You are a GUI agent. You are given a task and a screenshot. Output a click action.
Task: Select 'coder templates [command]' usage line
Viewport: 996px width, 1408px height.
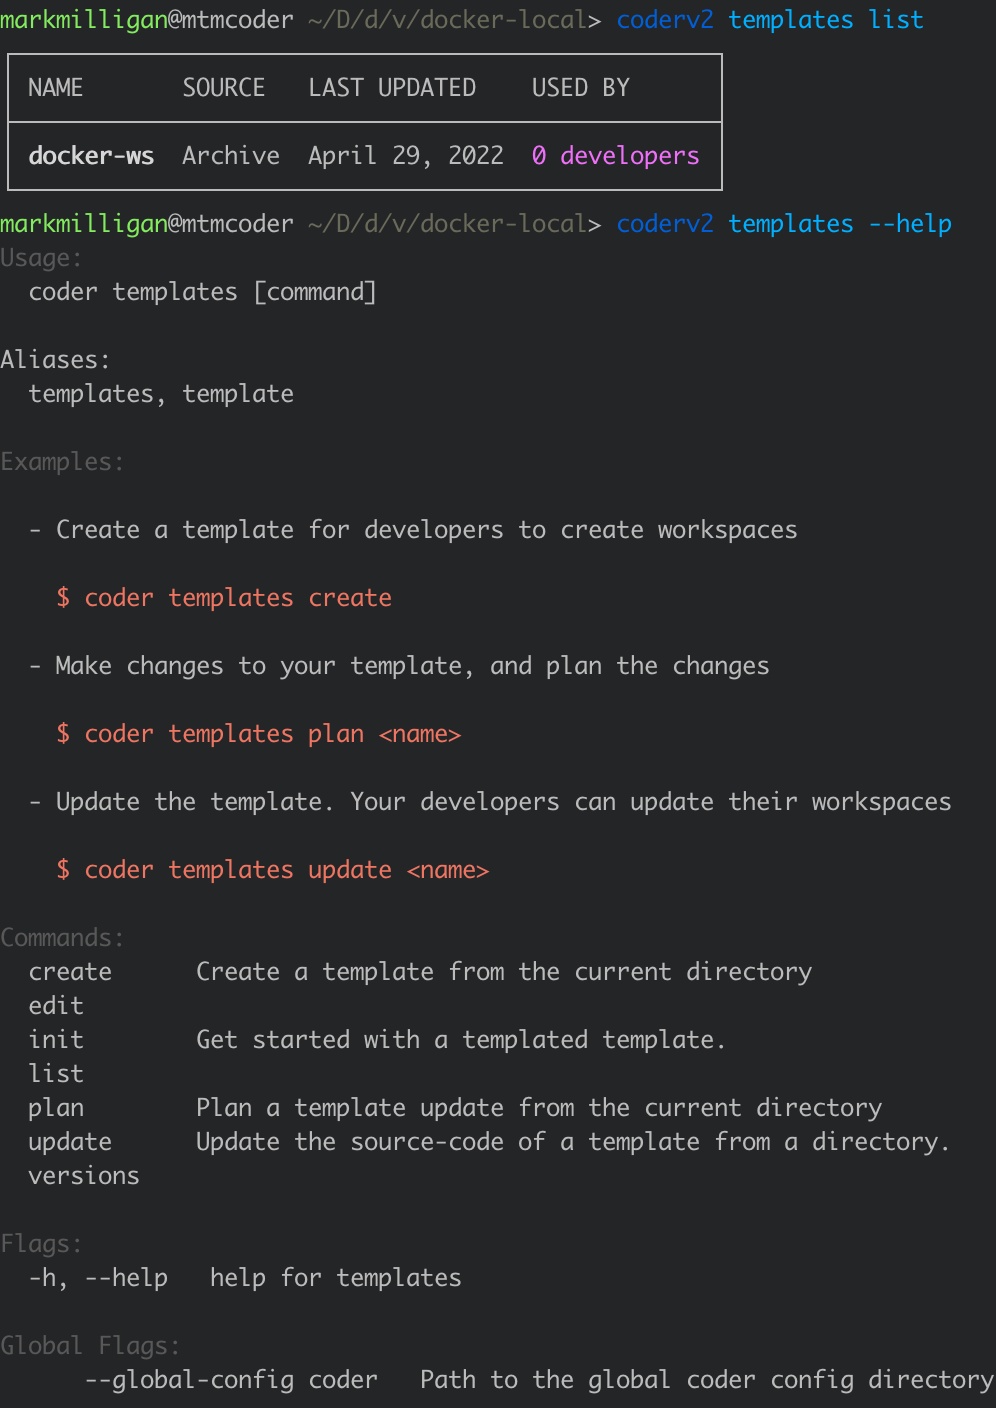click(x=203, y=292)
